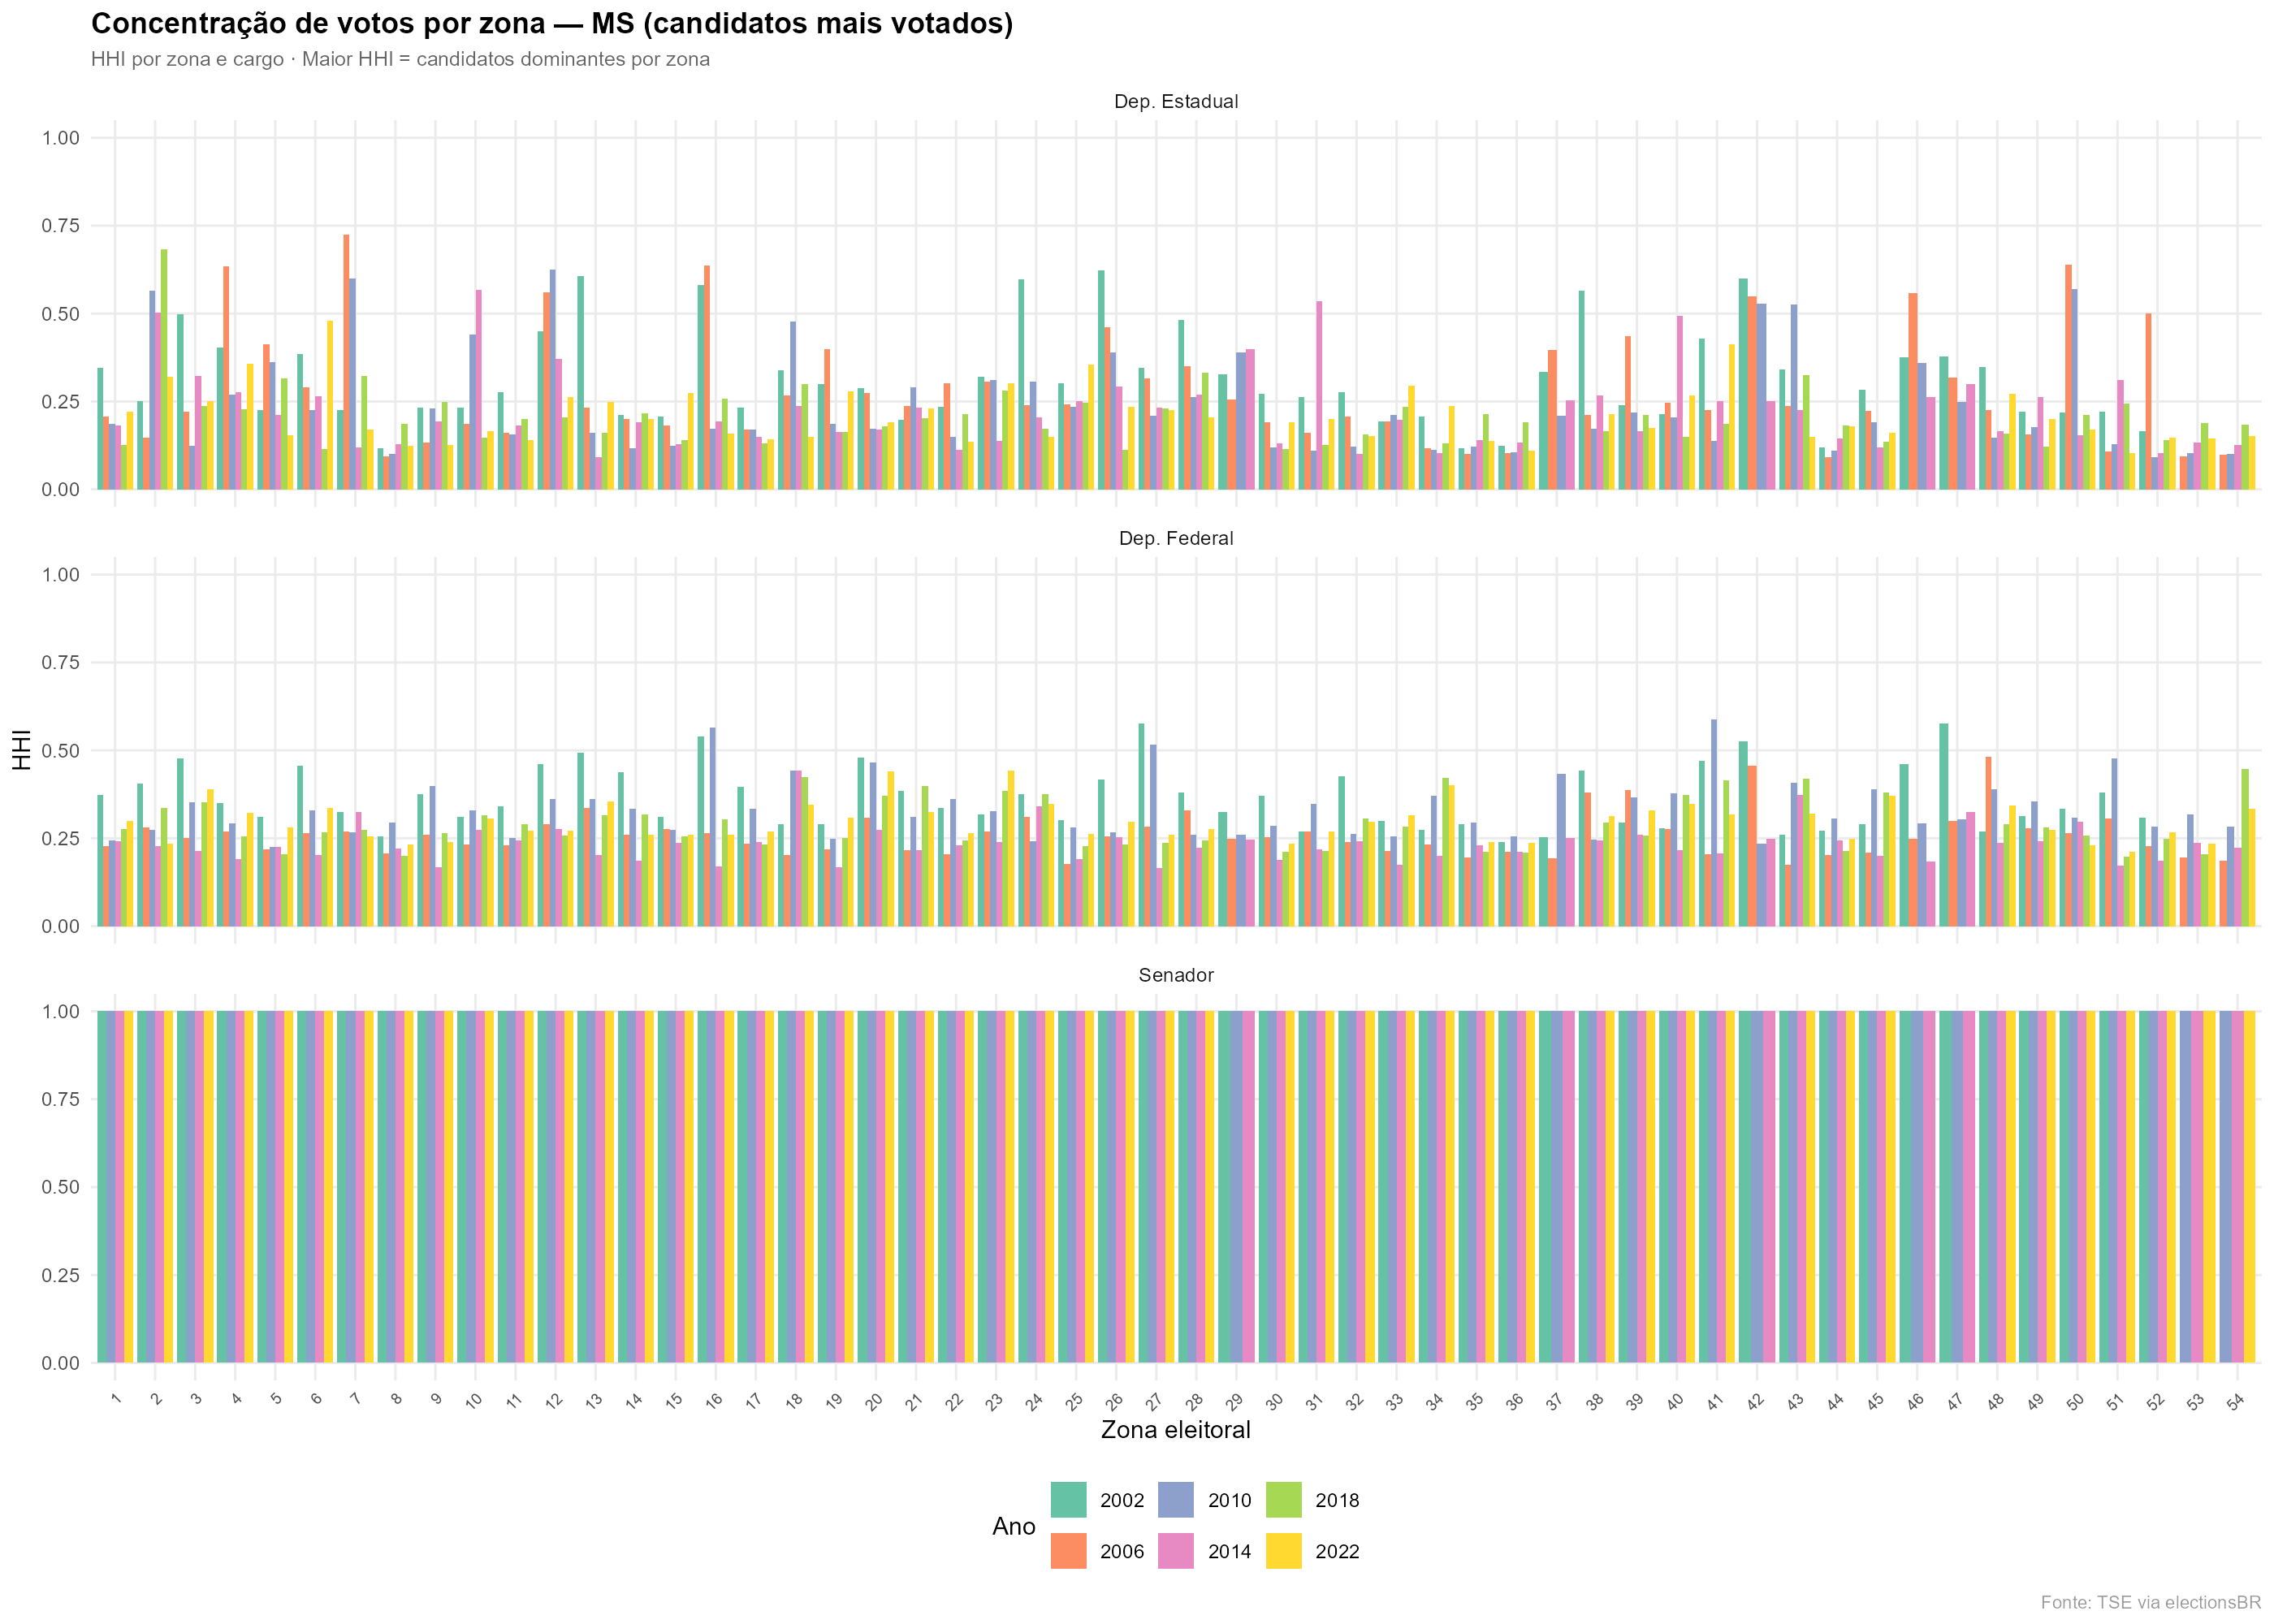Image resolution: width=2274 pixels, height=1624 pixels.
Task: Click the 'Dep. Federal' panel title
Action: click(x=1175, y=538)
